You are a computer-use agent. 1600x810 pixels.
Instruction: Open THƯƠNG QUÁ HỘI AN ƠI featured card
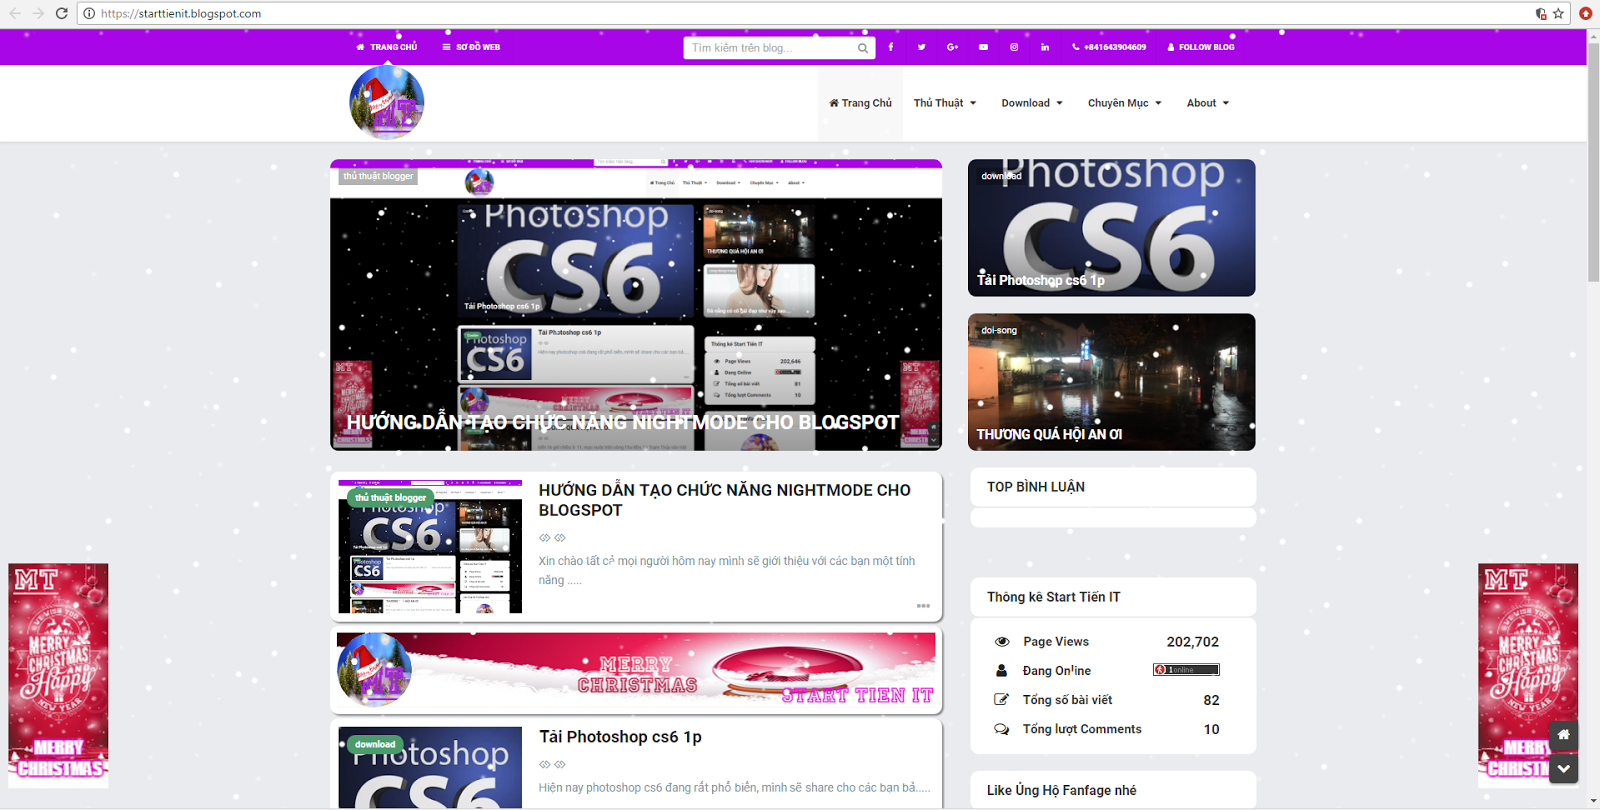(x=1111, y=382)
